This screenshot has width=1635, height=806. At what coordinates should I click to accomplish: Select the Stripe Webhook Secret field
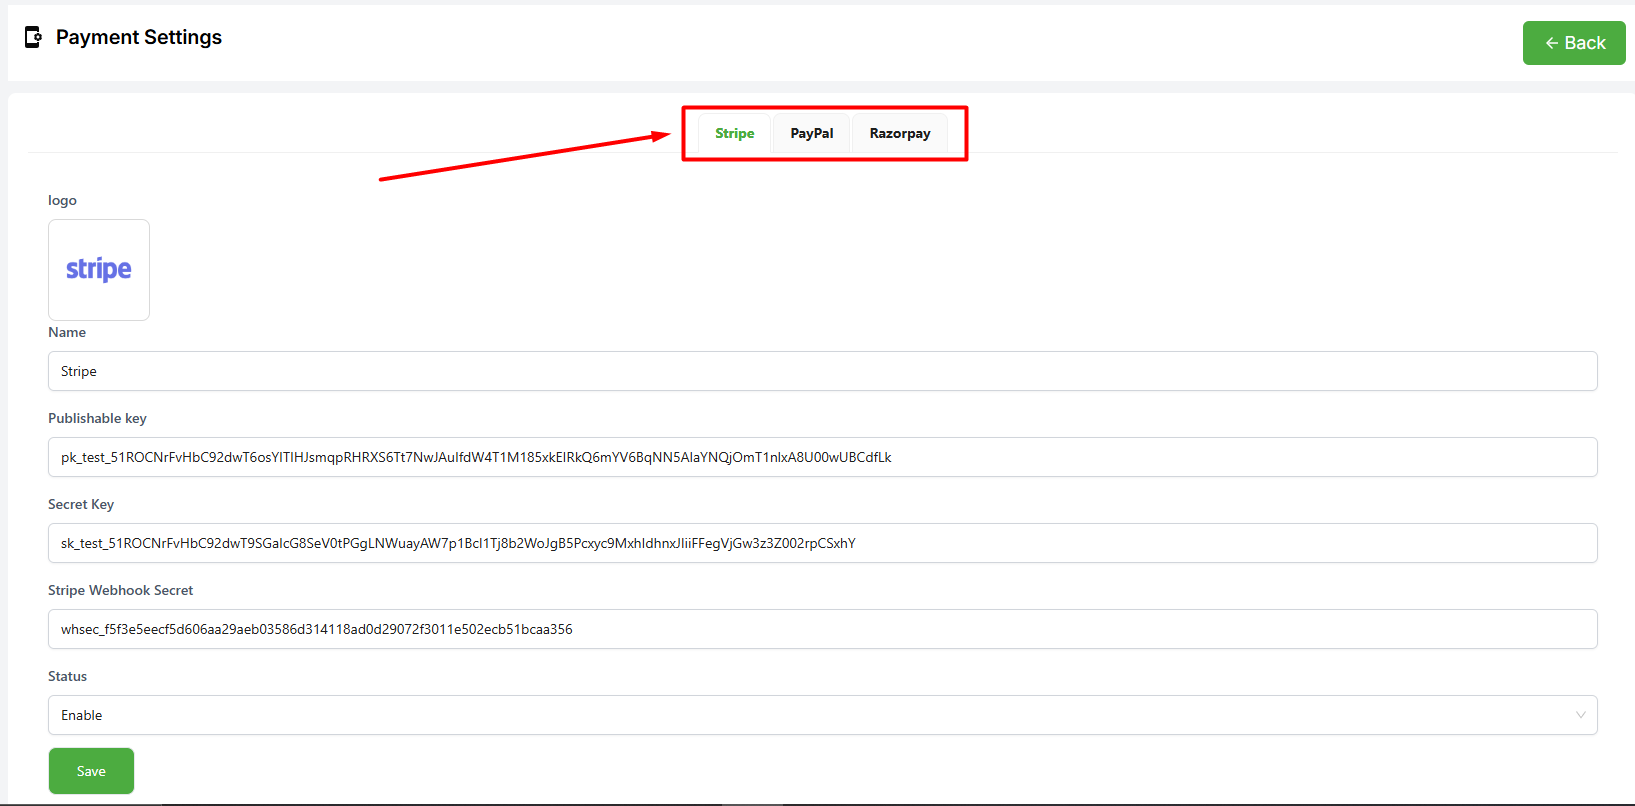(823, 629)
